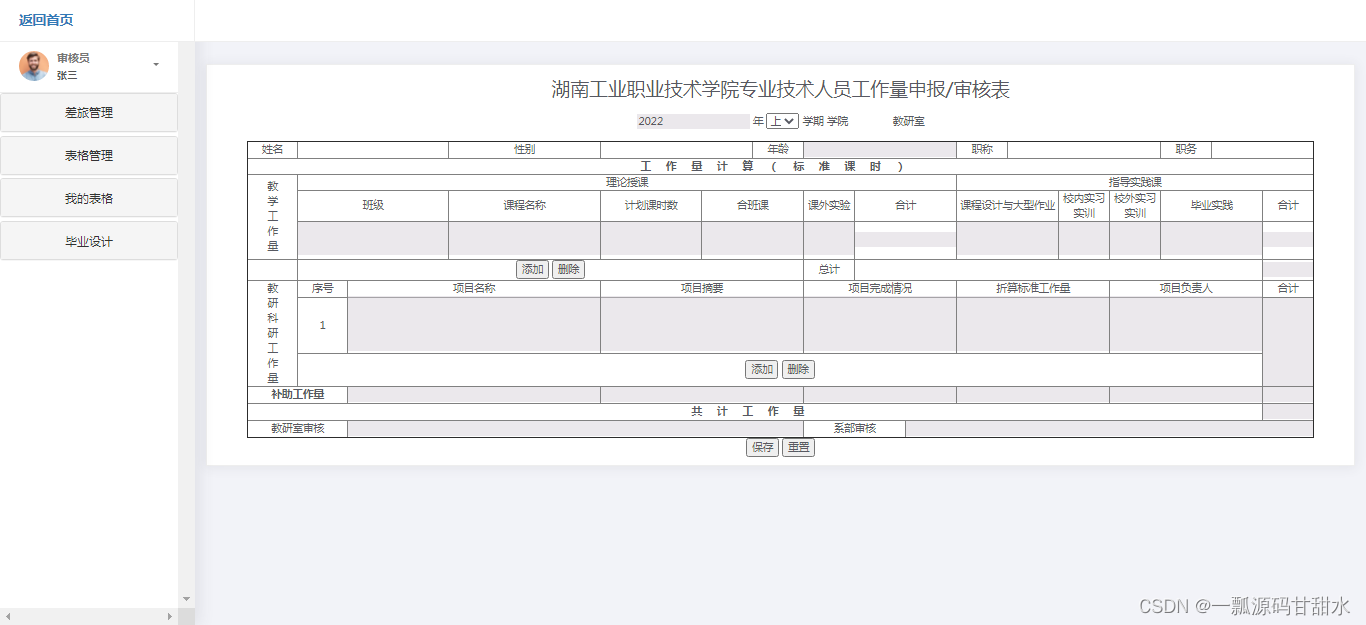The height and width of the screenshot is (625, 1366).
Task: Click the 指导实践课 column header
Action: point(1135,183)
